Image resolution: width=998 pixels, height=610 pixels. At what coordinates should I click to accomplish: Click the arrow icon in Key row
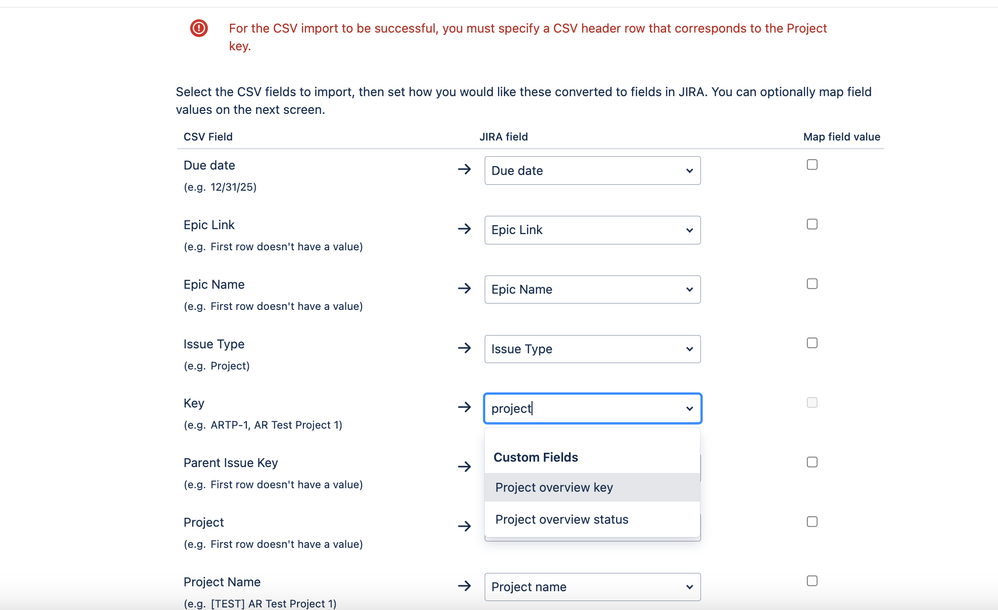point(465,408)
